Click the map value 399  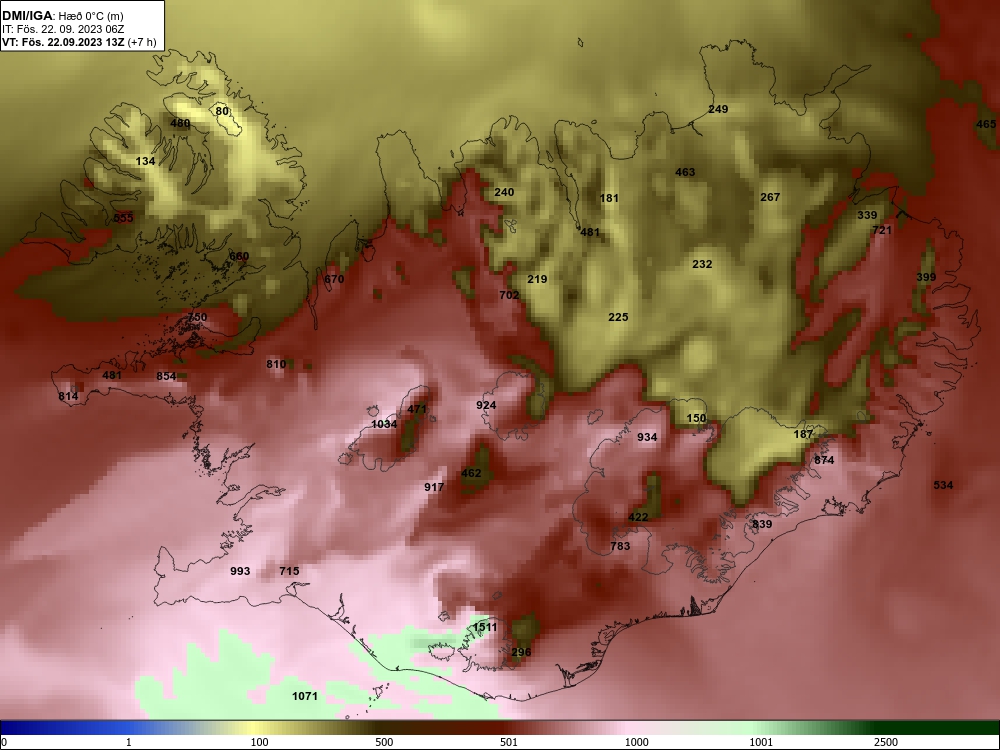[x=926, y=277]
